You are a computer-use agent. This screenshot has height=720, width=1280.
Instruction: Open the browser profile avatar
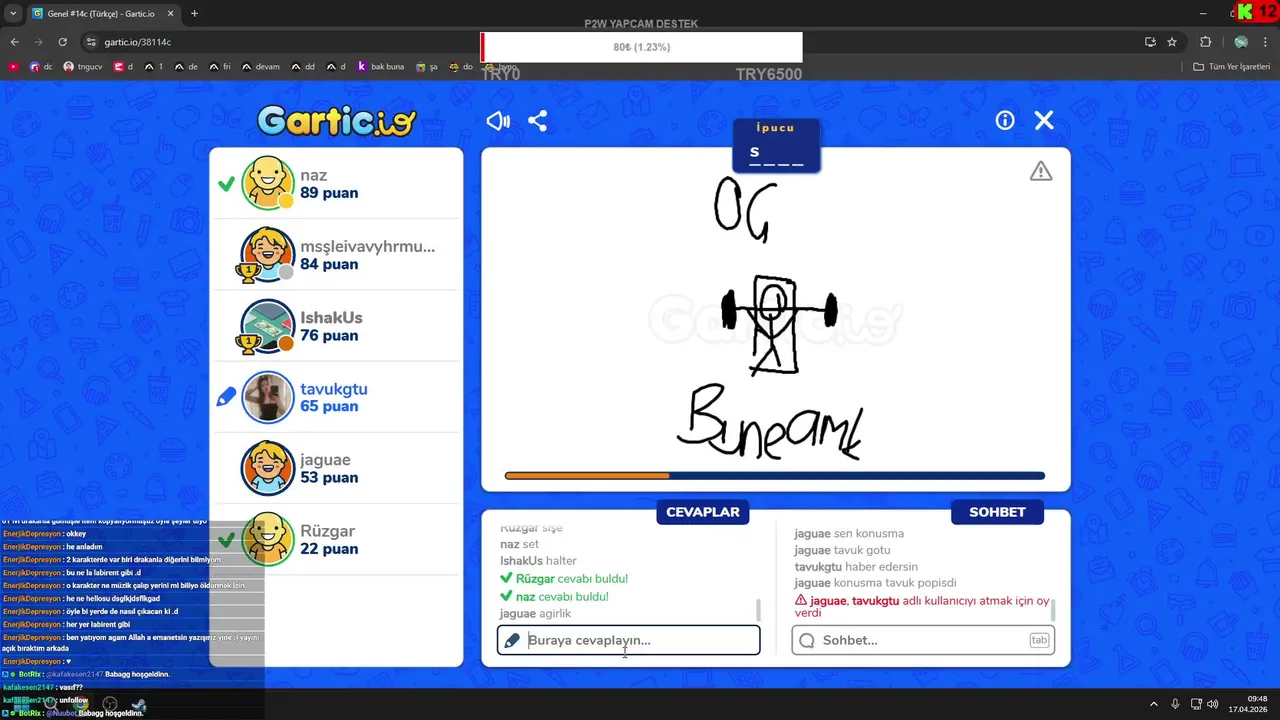coord(1241,42)
